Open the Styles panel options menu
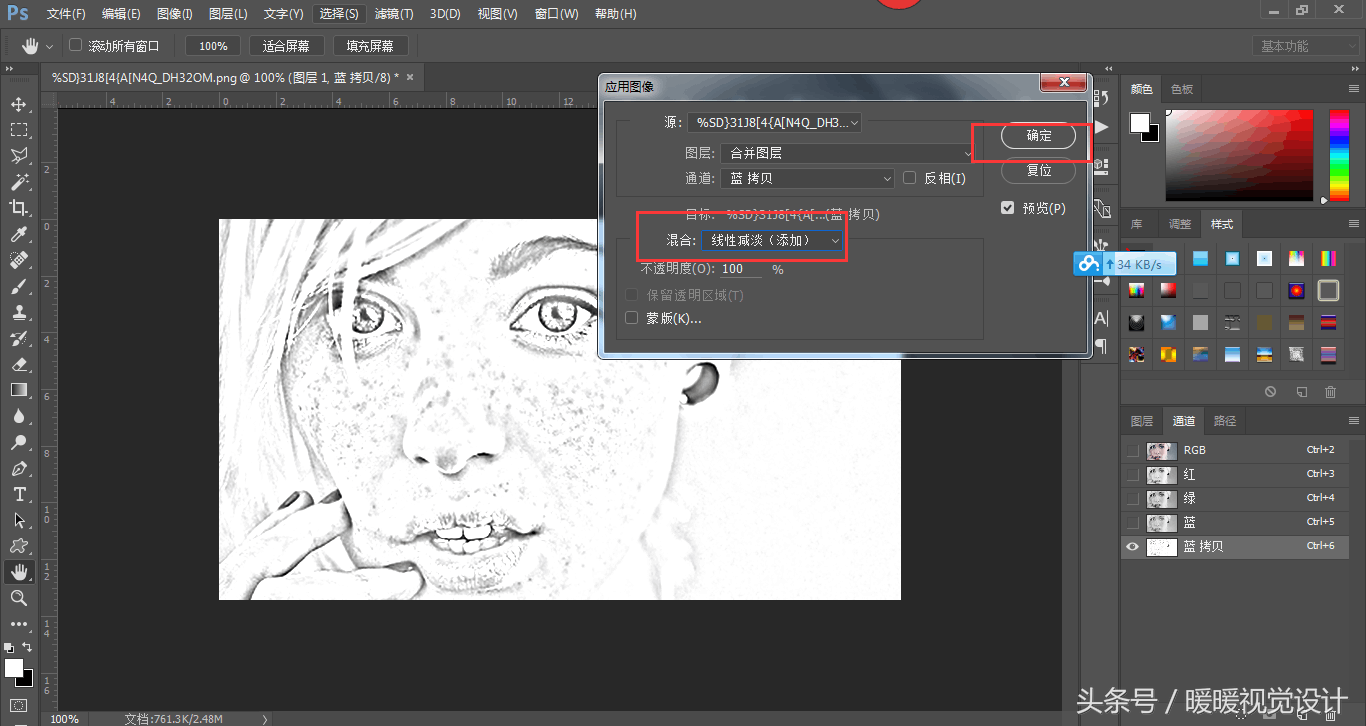This screenshot has height=726, width=1366. pyautogui.click(x=1354, y=224)
